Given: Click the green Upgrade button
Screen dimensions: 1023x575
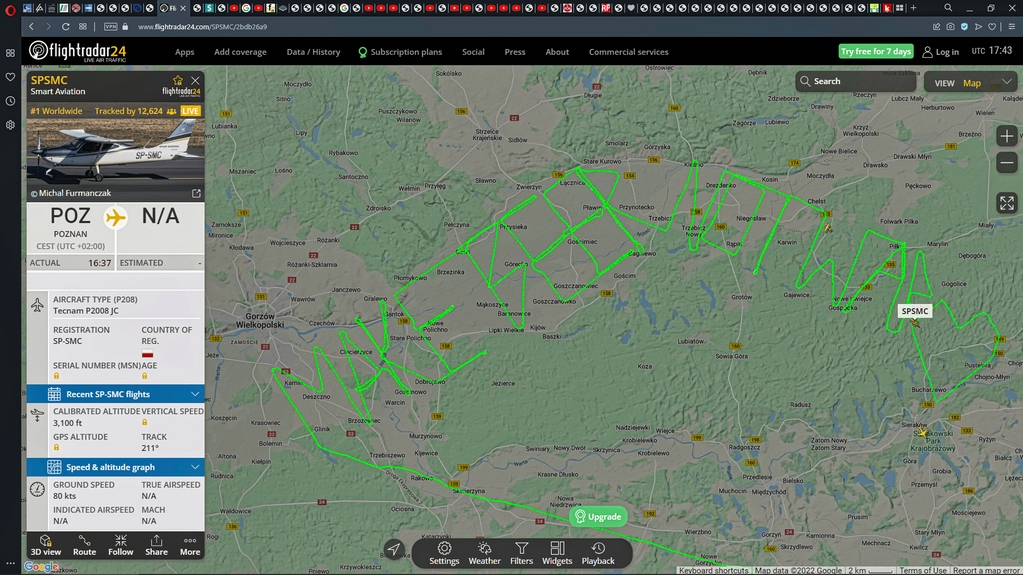Looking at the screenshot, I should (598, 516).
